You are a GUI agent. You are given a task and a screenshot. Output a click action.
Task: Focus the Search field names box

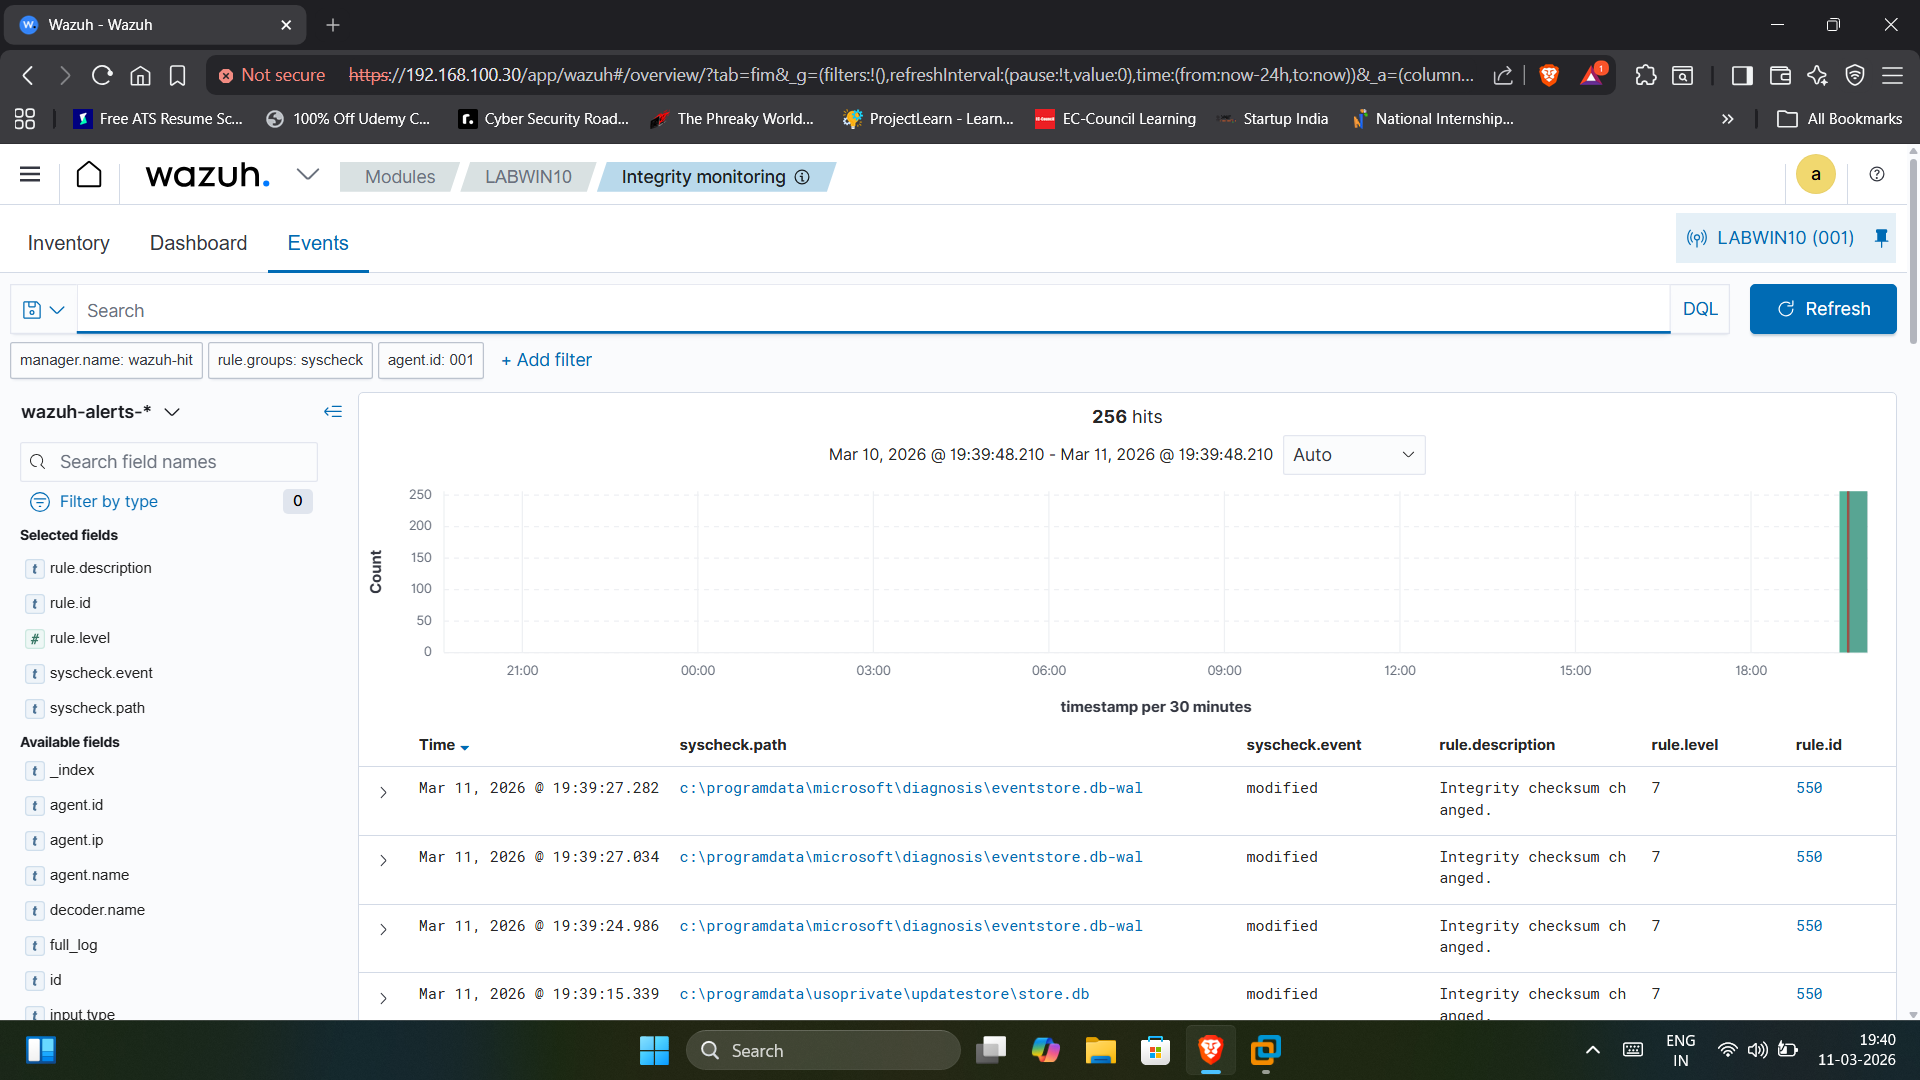169,462
